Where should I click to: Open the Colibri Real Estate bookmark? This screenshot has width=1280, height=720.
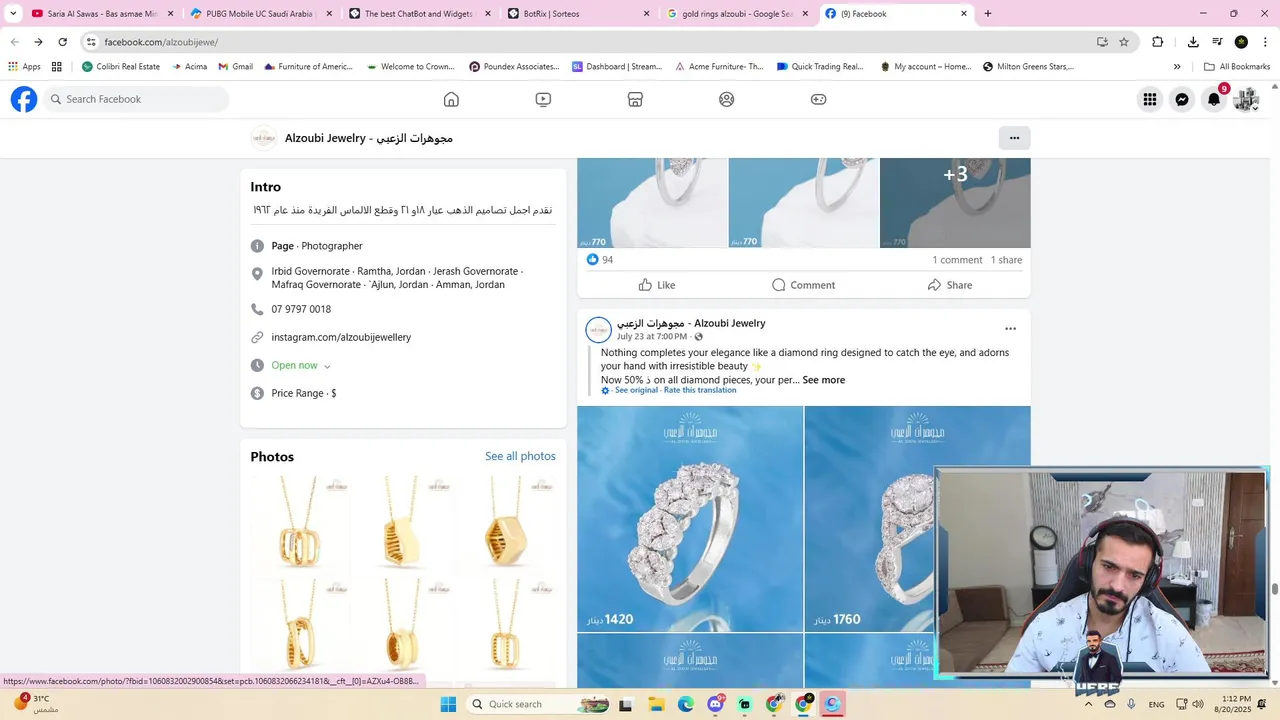[120, 67]
